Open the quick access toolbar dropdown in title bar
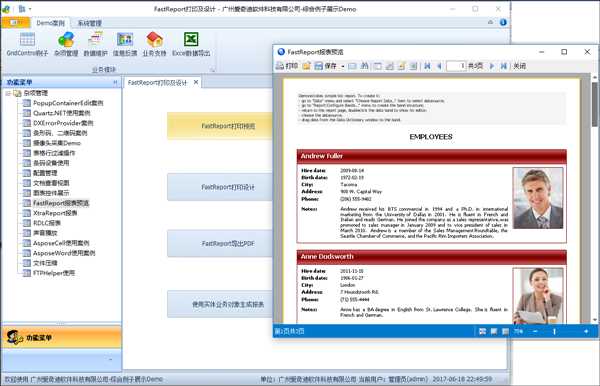Viewport: 600px width, 386px height. (30, 8)
